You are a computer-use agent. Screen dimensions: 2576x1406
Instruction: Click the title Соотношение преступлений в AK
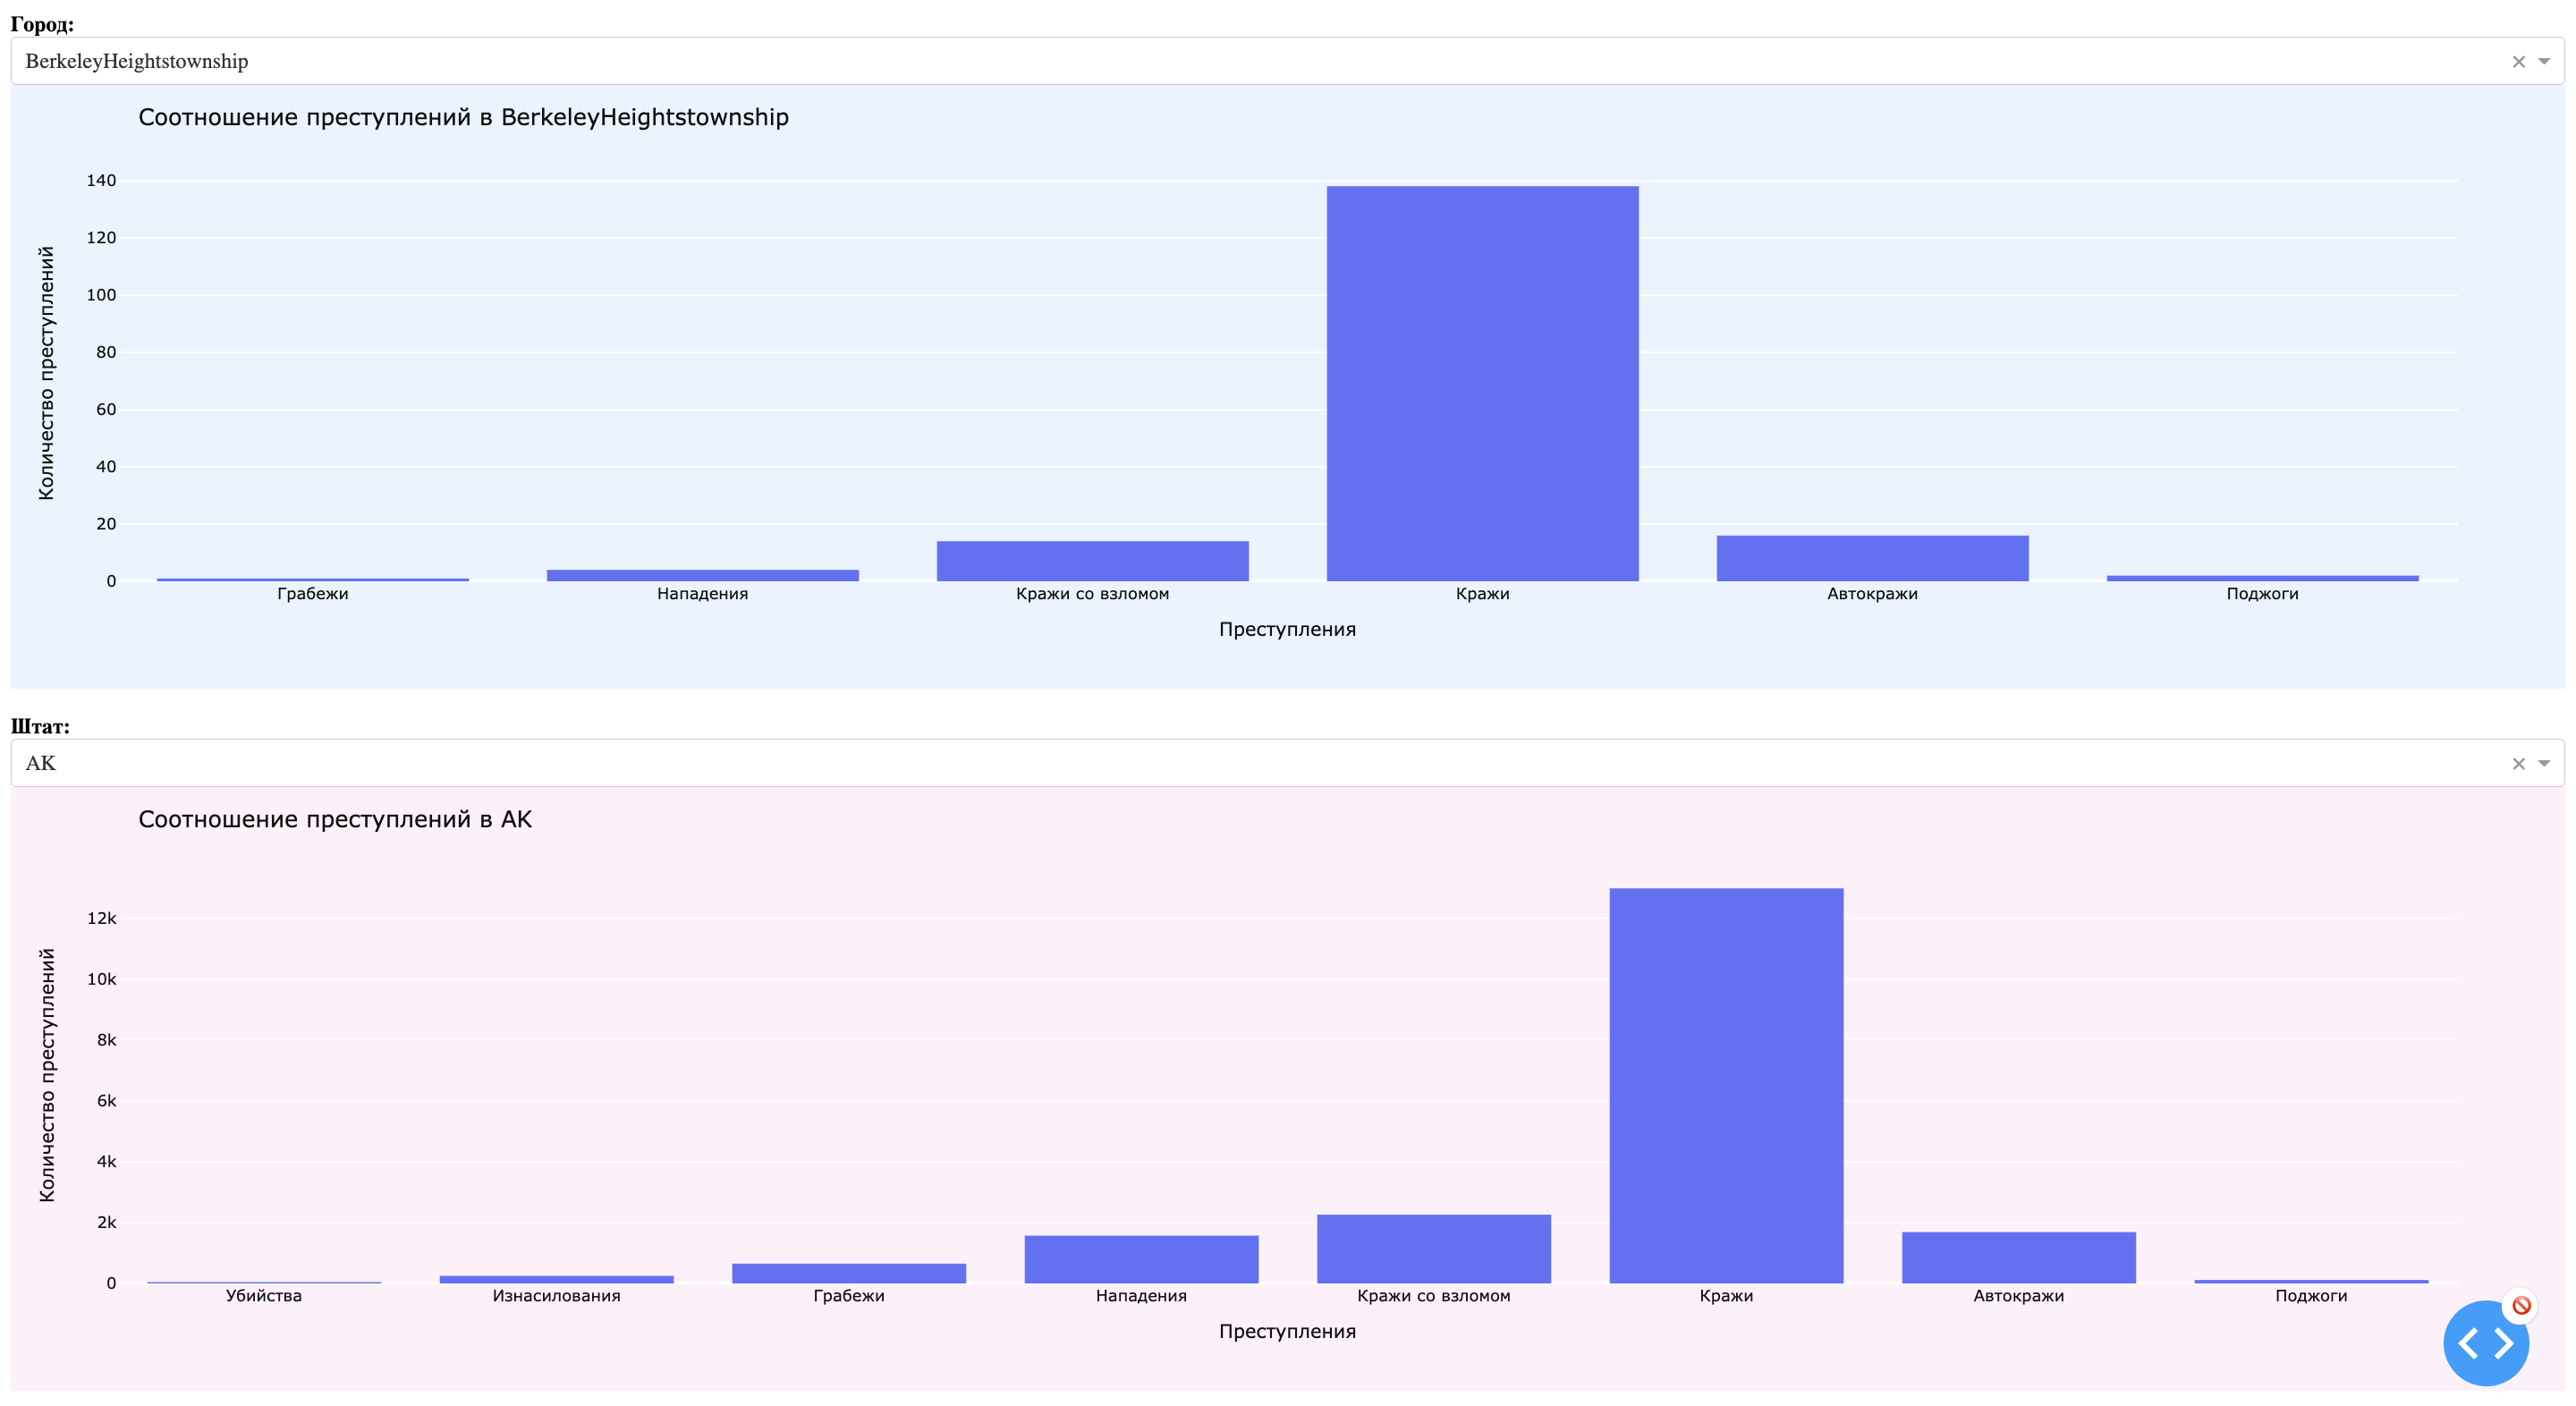[x=336, y=819]
